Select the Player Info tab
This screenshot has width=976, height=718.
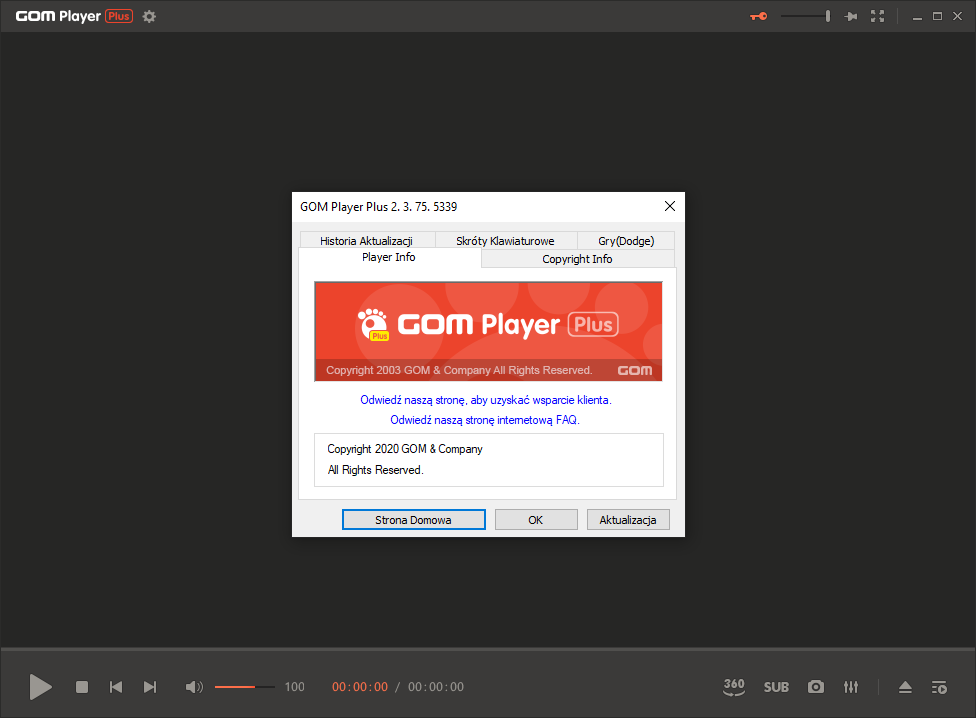[x=389, y=258]
